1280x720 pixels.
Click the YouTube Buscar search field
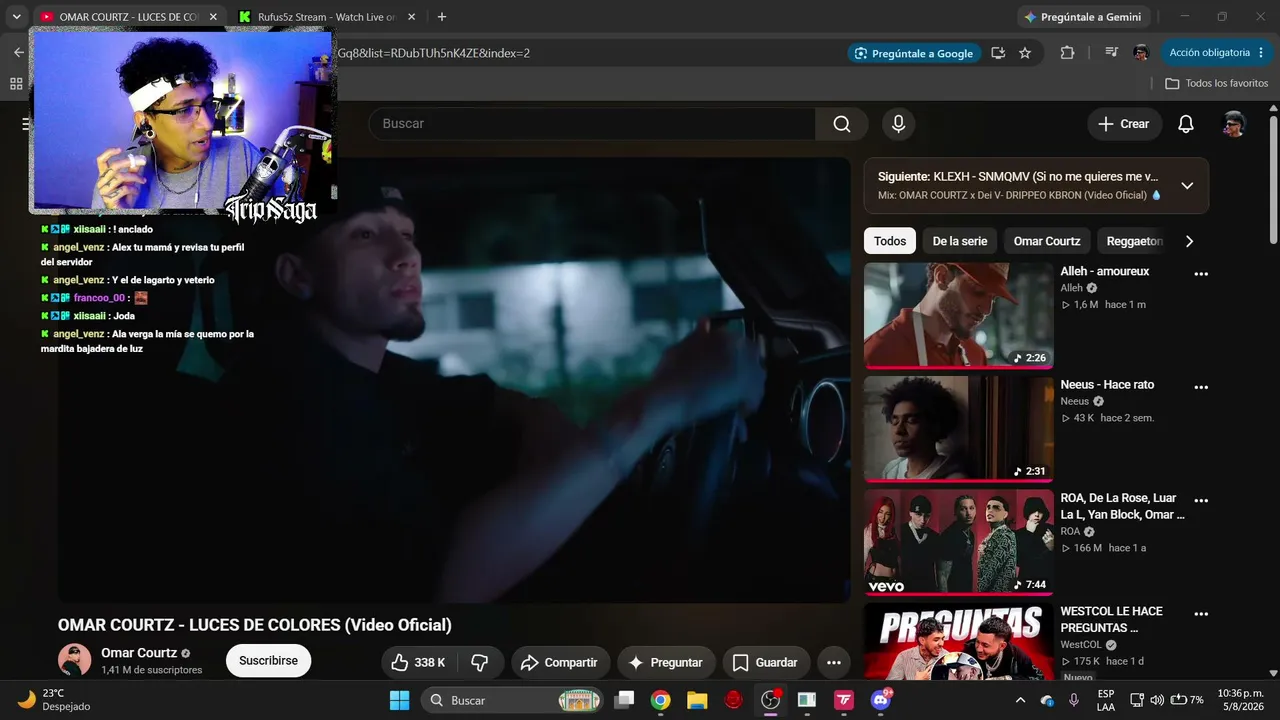point(592,124)
